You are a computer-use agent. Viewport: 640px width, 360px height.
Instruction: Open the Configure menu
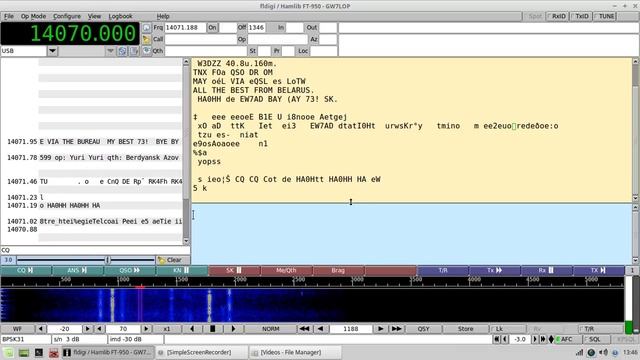[x=67, y=16]
